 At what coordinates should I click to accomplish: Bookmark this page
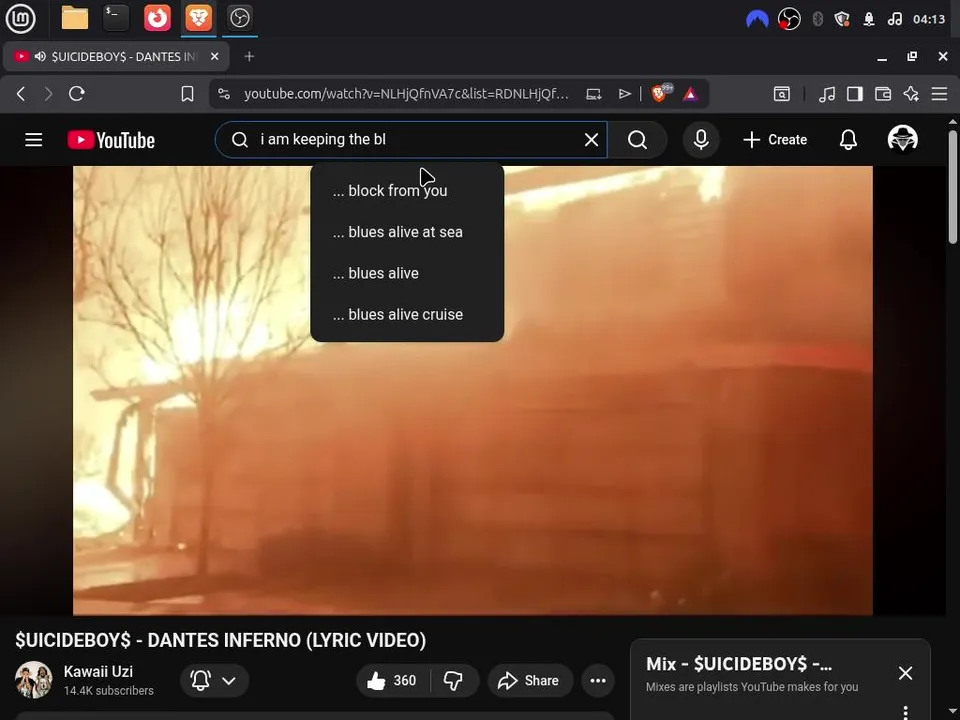point(187,94)
